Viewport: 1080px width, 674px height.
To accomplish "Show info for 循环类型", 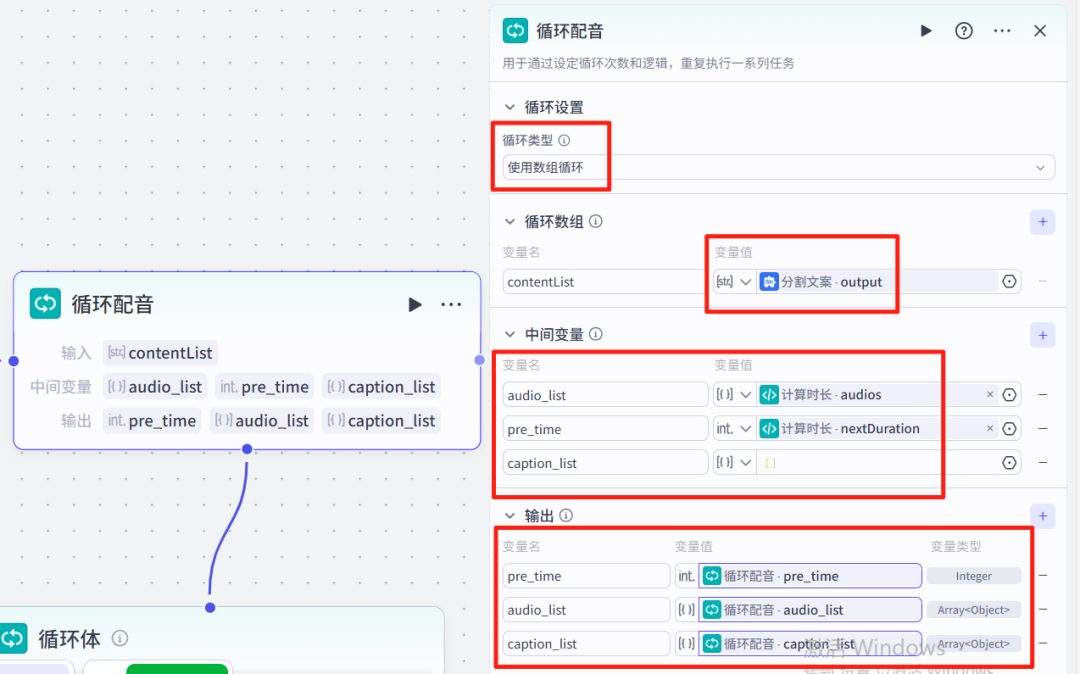I will [x=564, y=140].
